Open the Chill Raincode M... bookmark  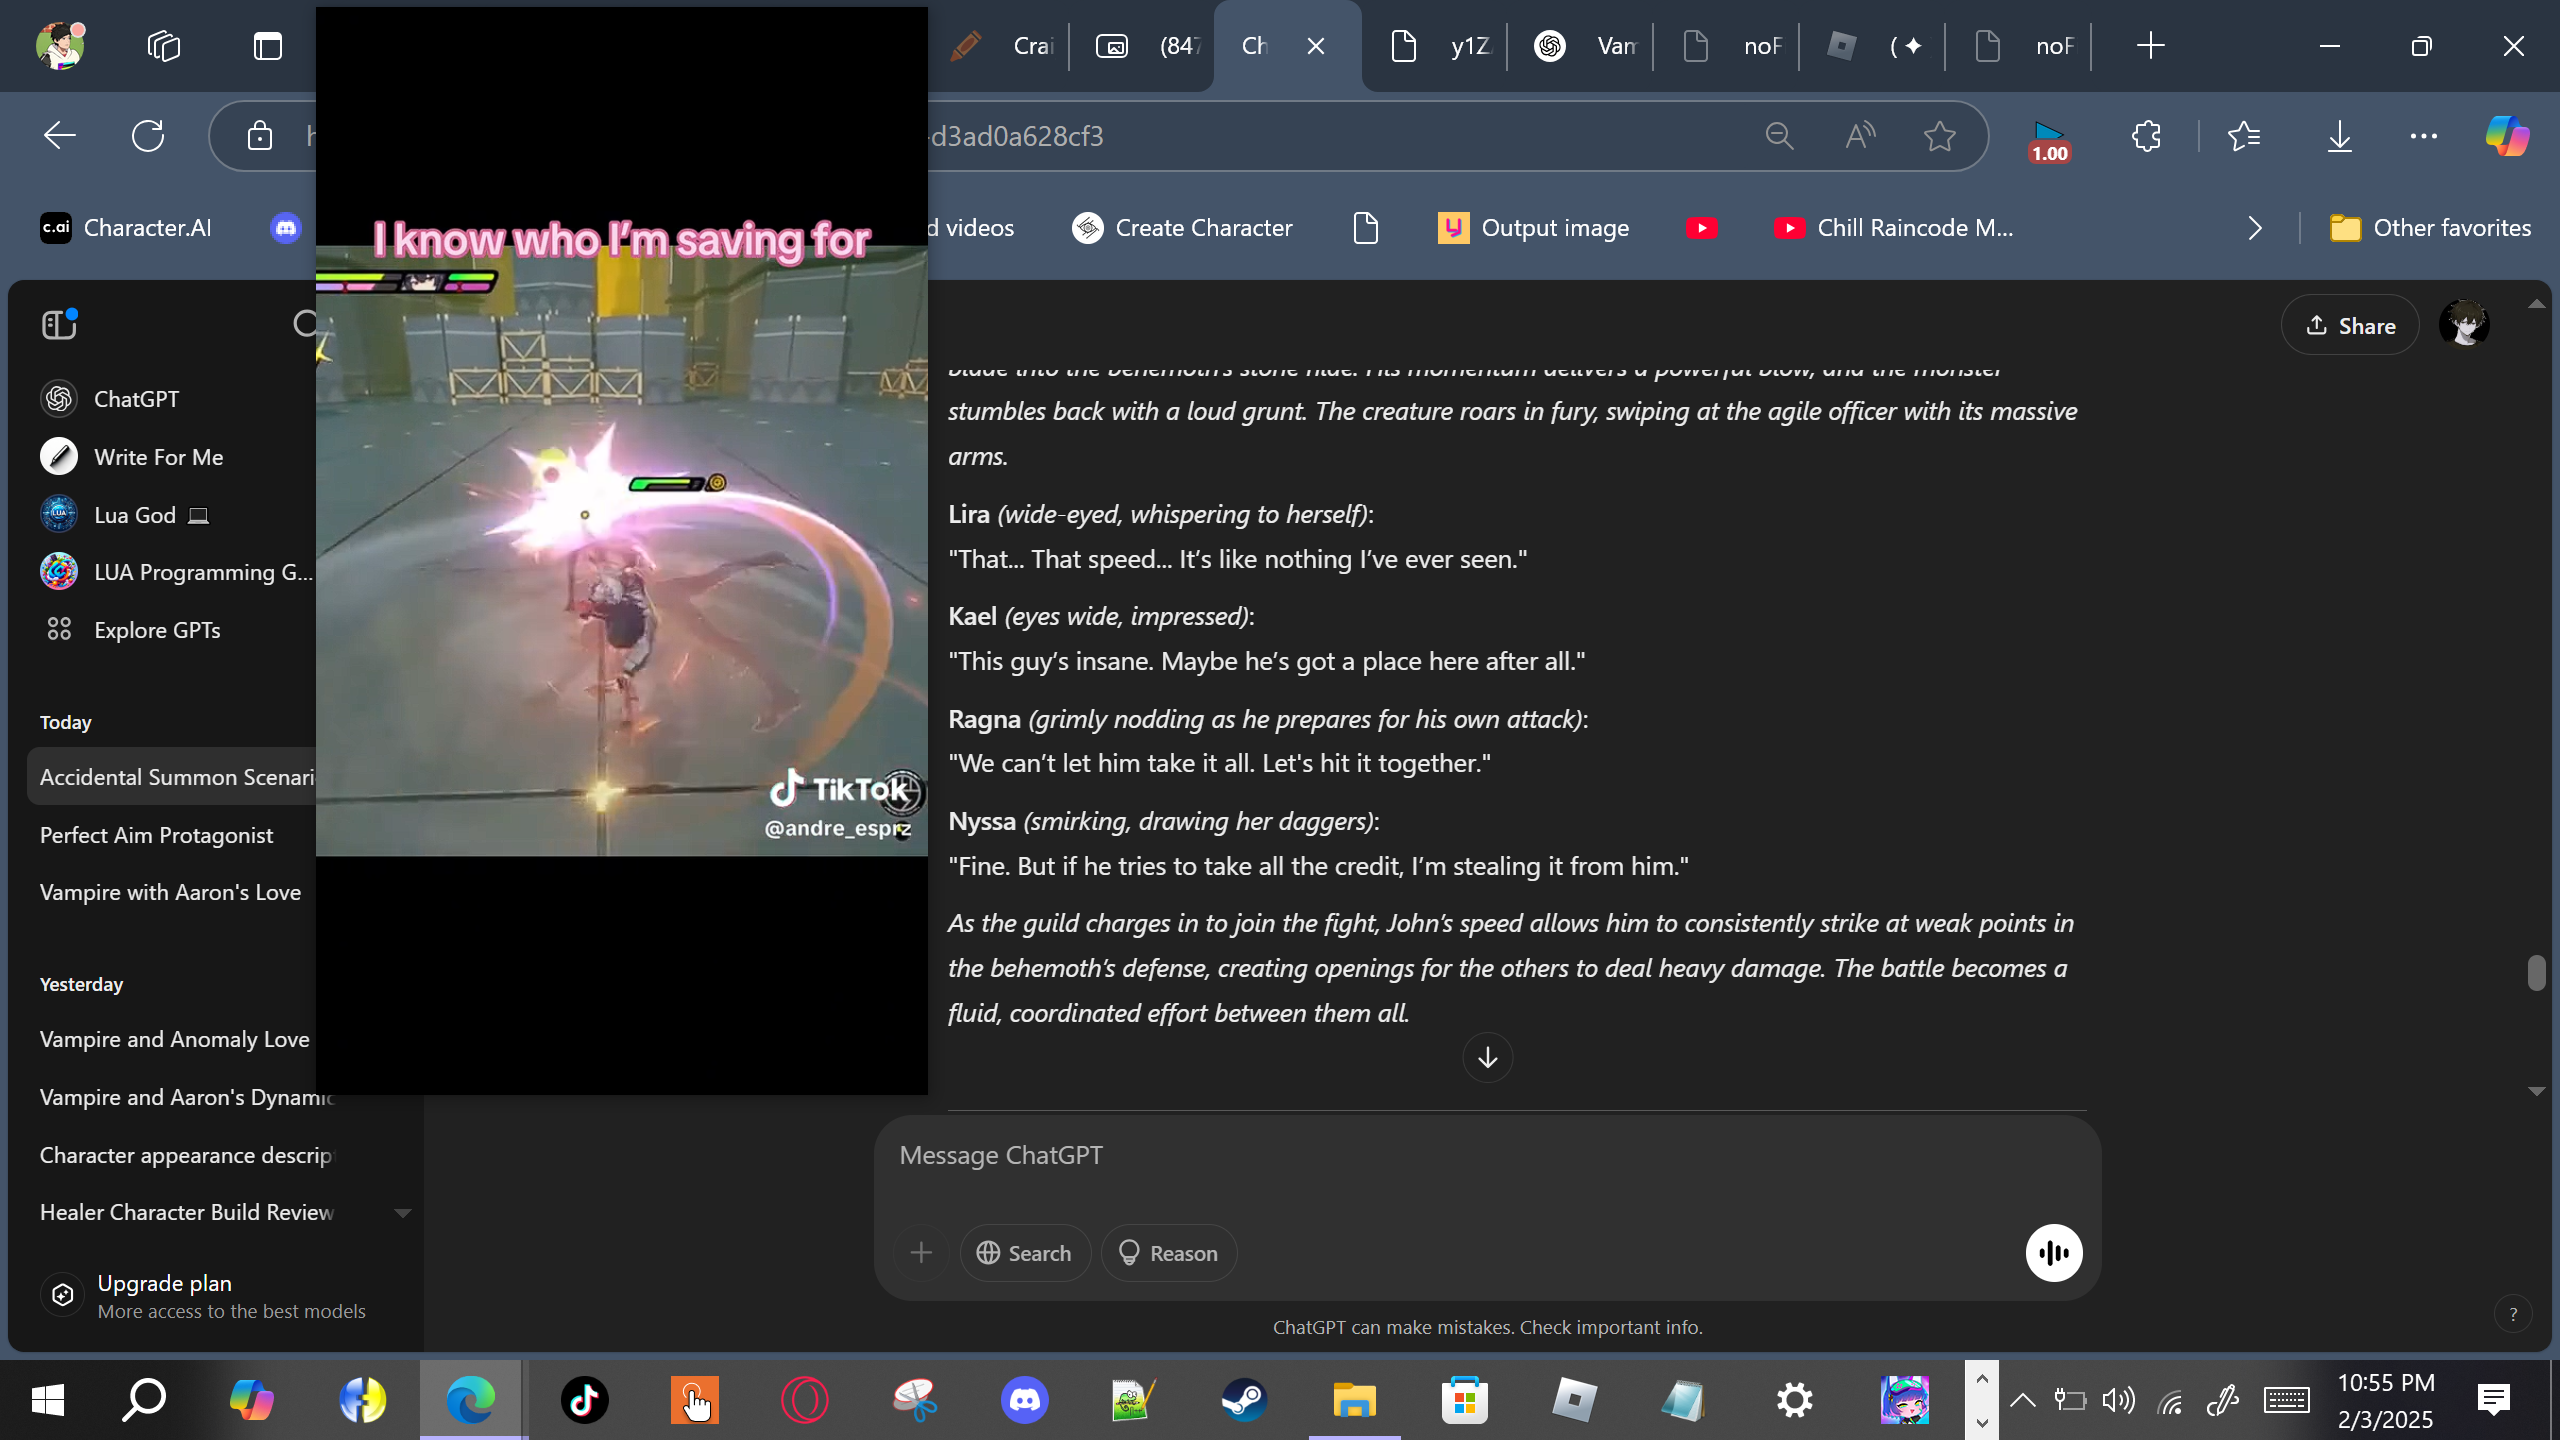click(x=1894, y=228)
